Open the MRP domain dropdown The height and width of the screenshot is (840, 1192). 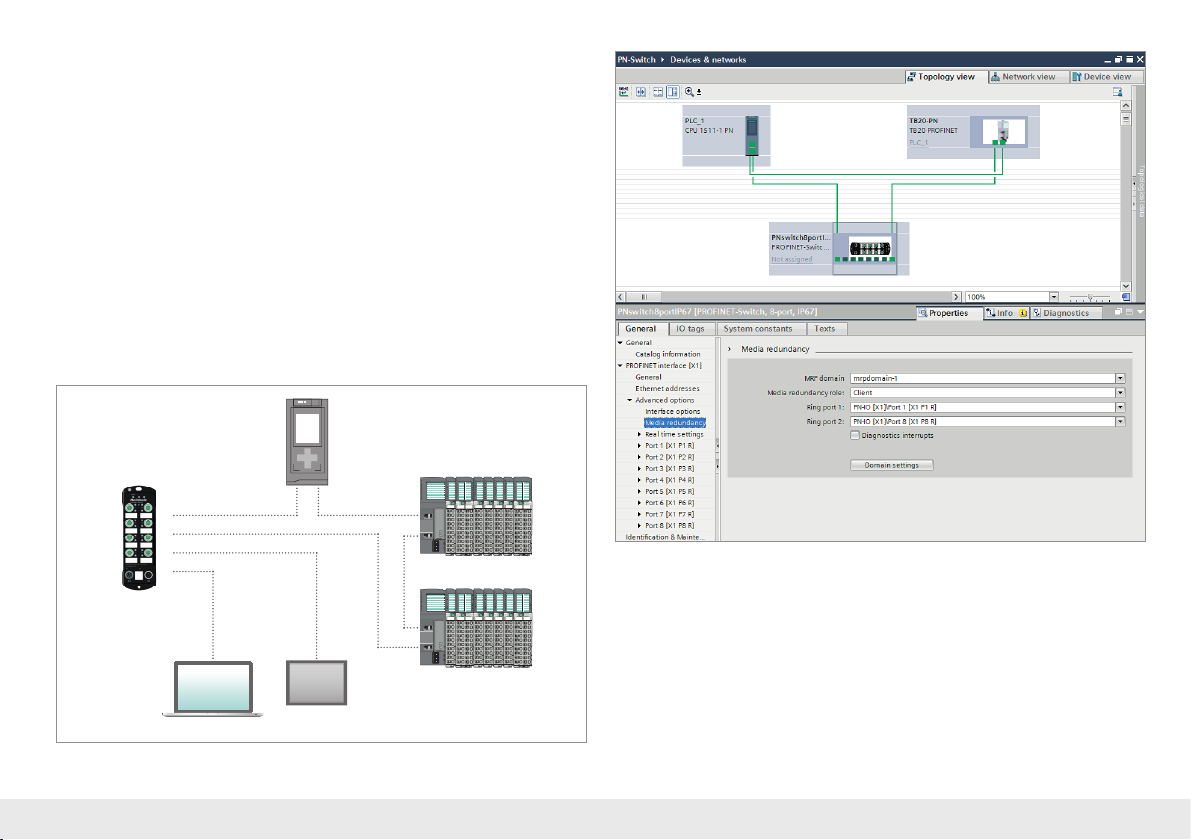click(1120, 378)
